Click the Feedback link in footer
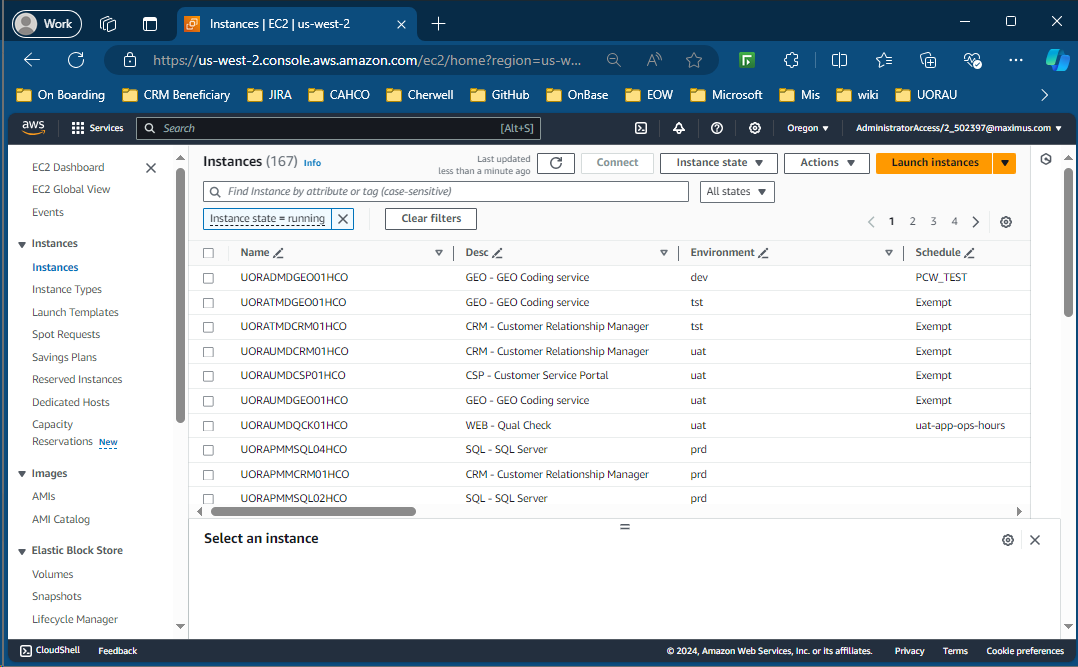Screen dimensions: 1078x667 click(118, 650)
